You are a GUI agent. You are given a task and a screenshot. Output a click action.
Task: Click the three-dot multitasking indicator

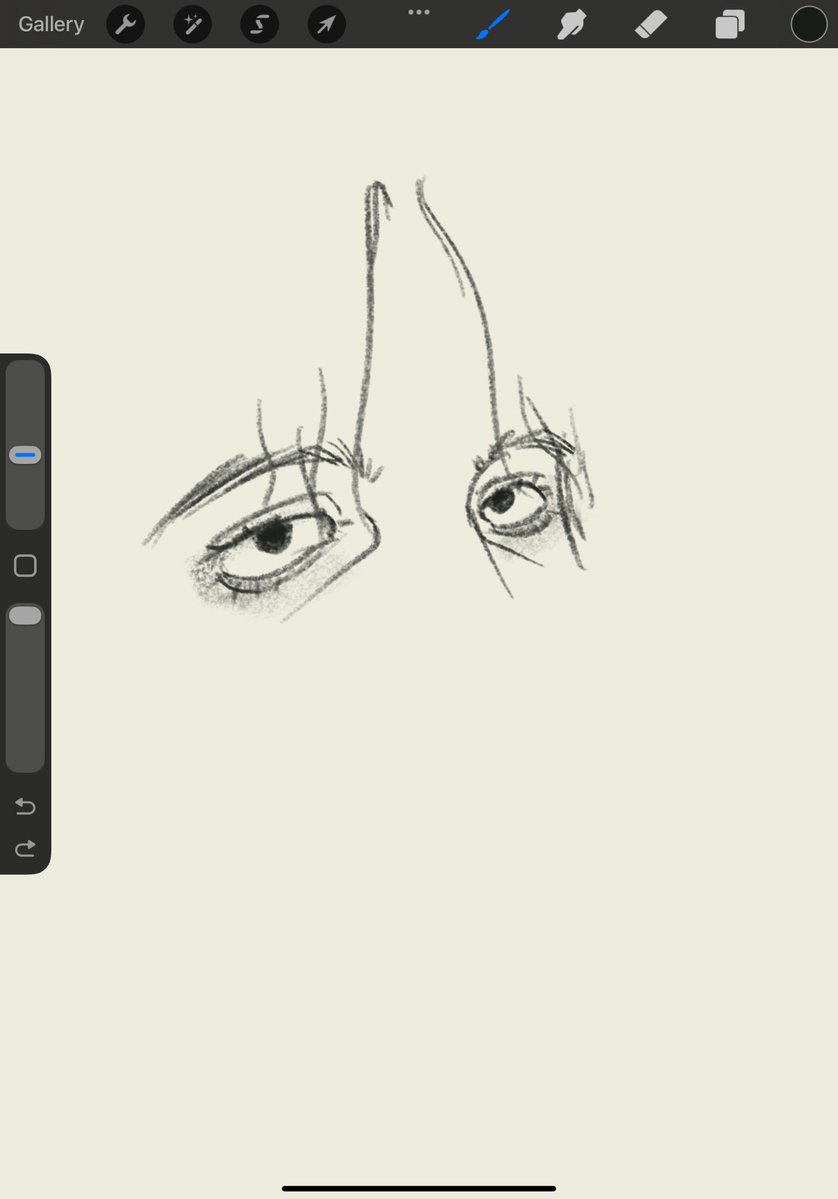(x=419, y=12)
